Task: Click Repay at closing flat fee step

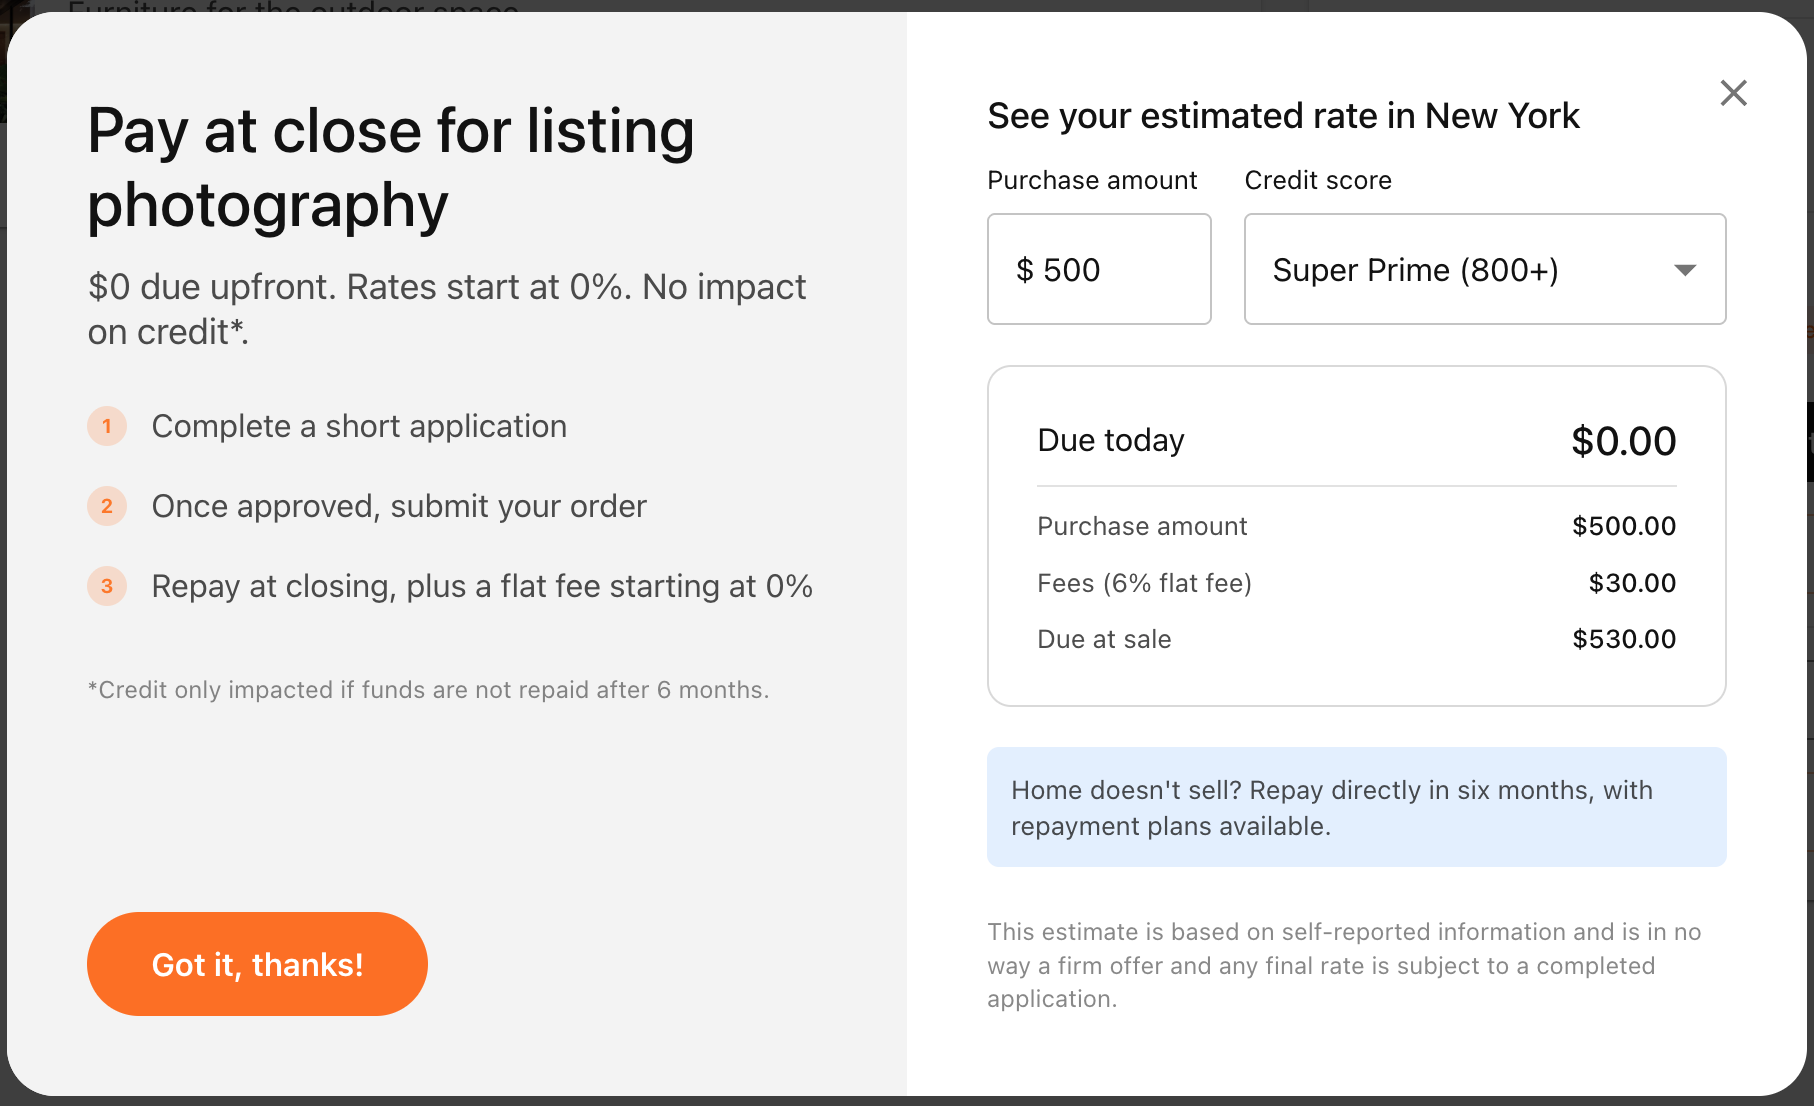Action: pos(482,586)
